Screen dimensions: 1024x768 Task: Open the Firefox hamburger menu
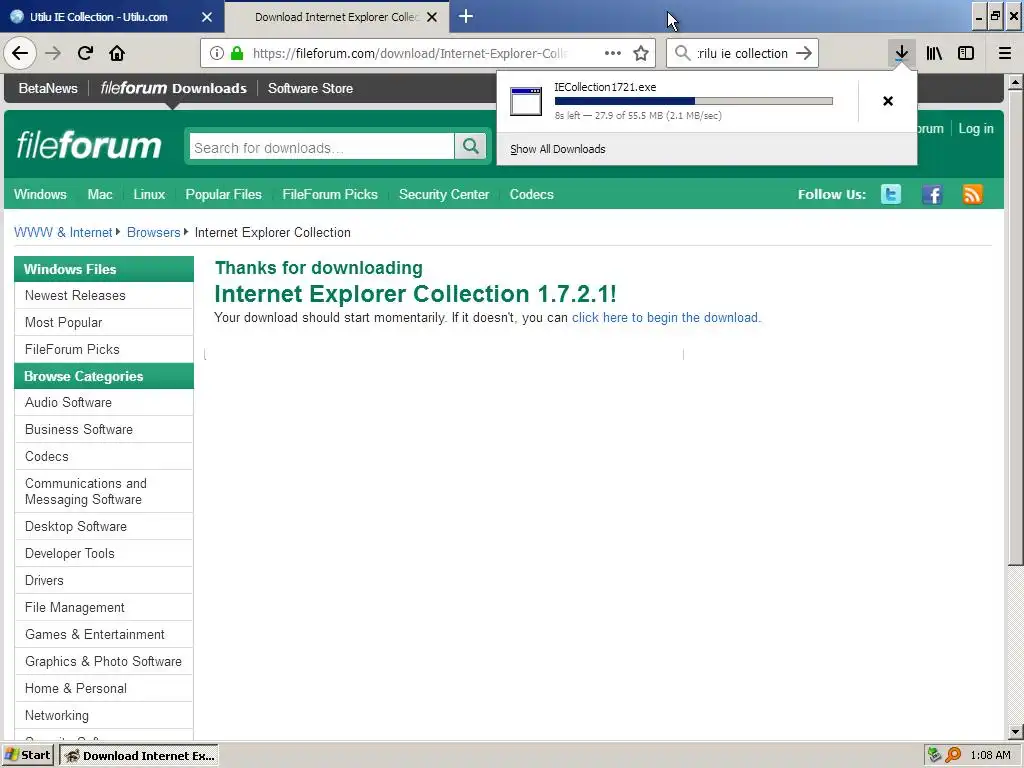pos(1005,54)
